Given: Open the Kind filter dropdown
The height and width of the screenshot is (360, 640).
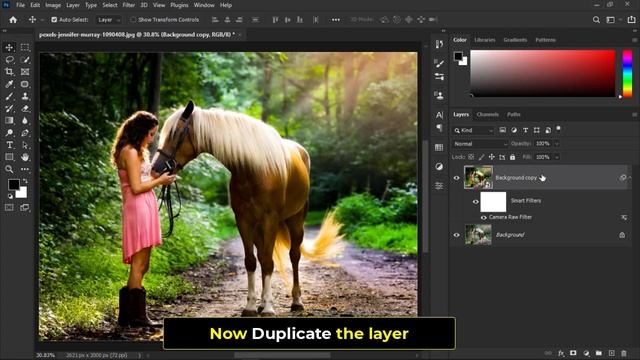Looking at the screenshot, I should [473, 130].
